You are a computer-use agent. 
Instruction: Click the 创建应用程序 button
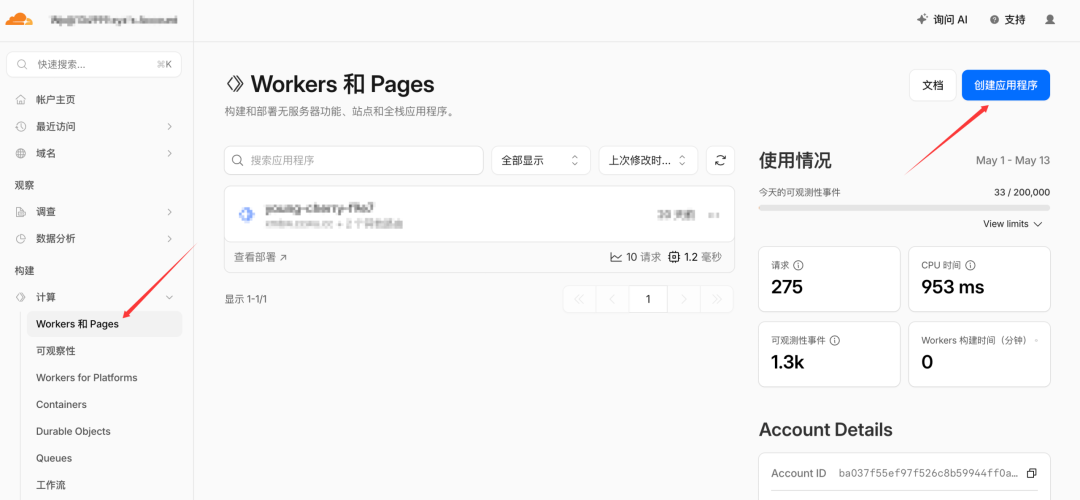tap(1006, 85)
